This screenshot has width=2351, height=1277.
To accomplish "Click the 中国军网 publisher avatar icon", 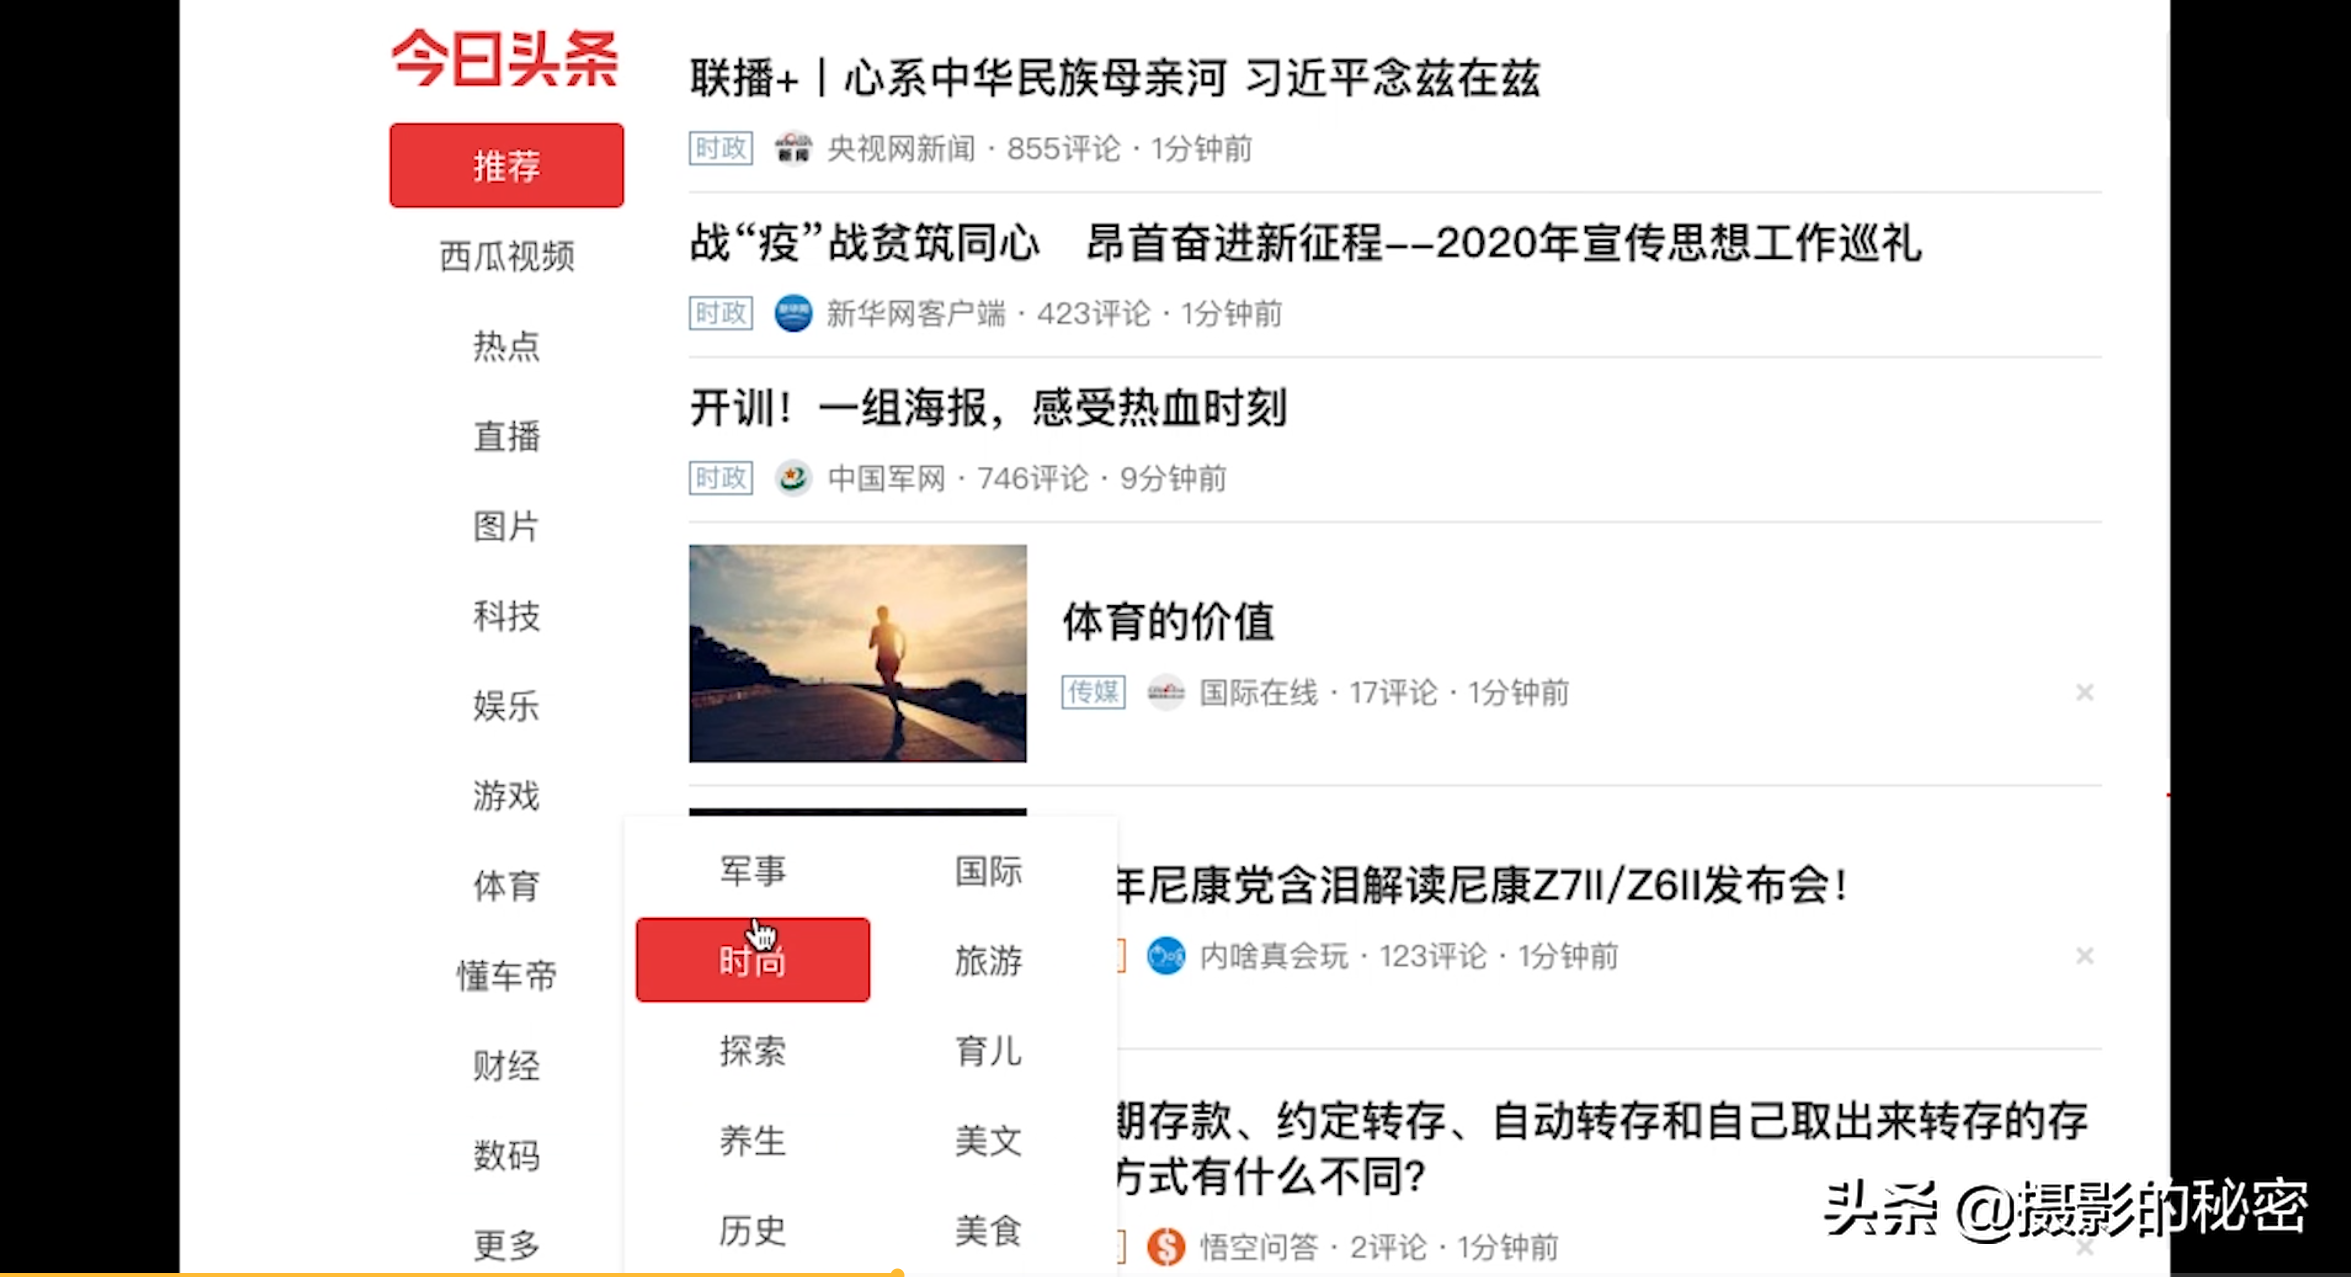I will pos(792,478).
